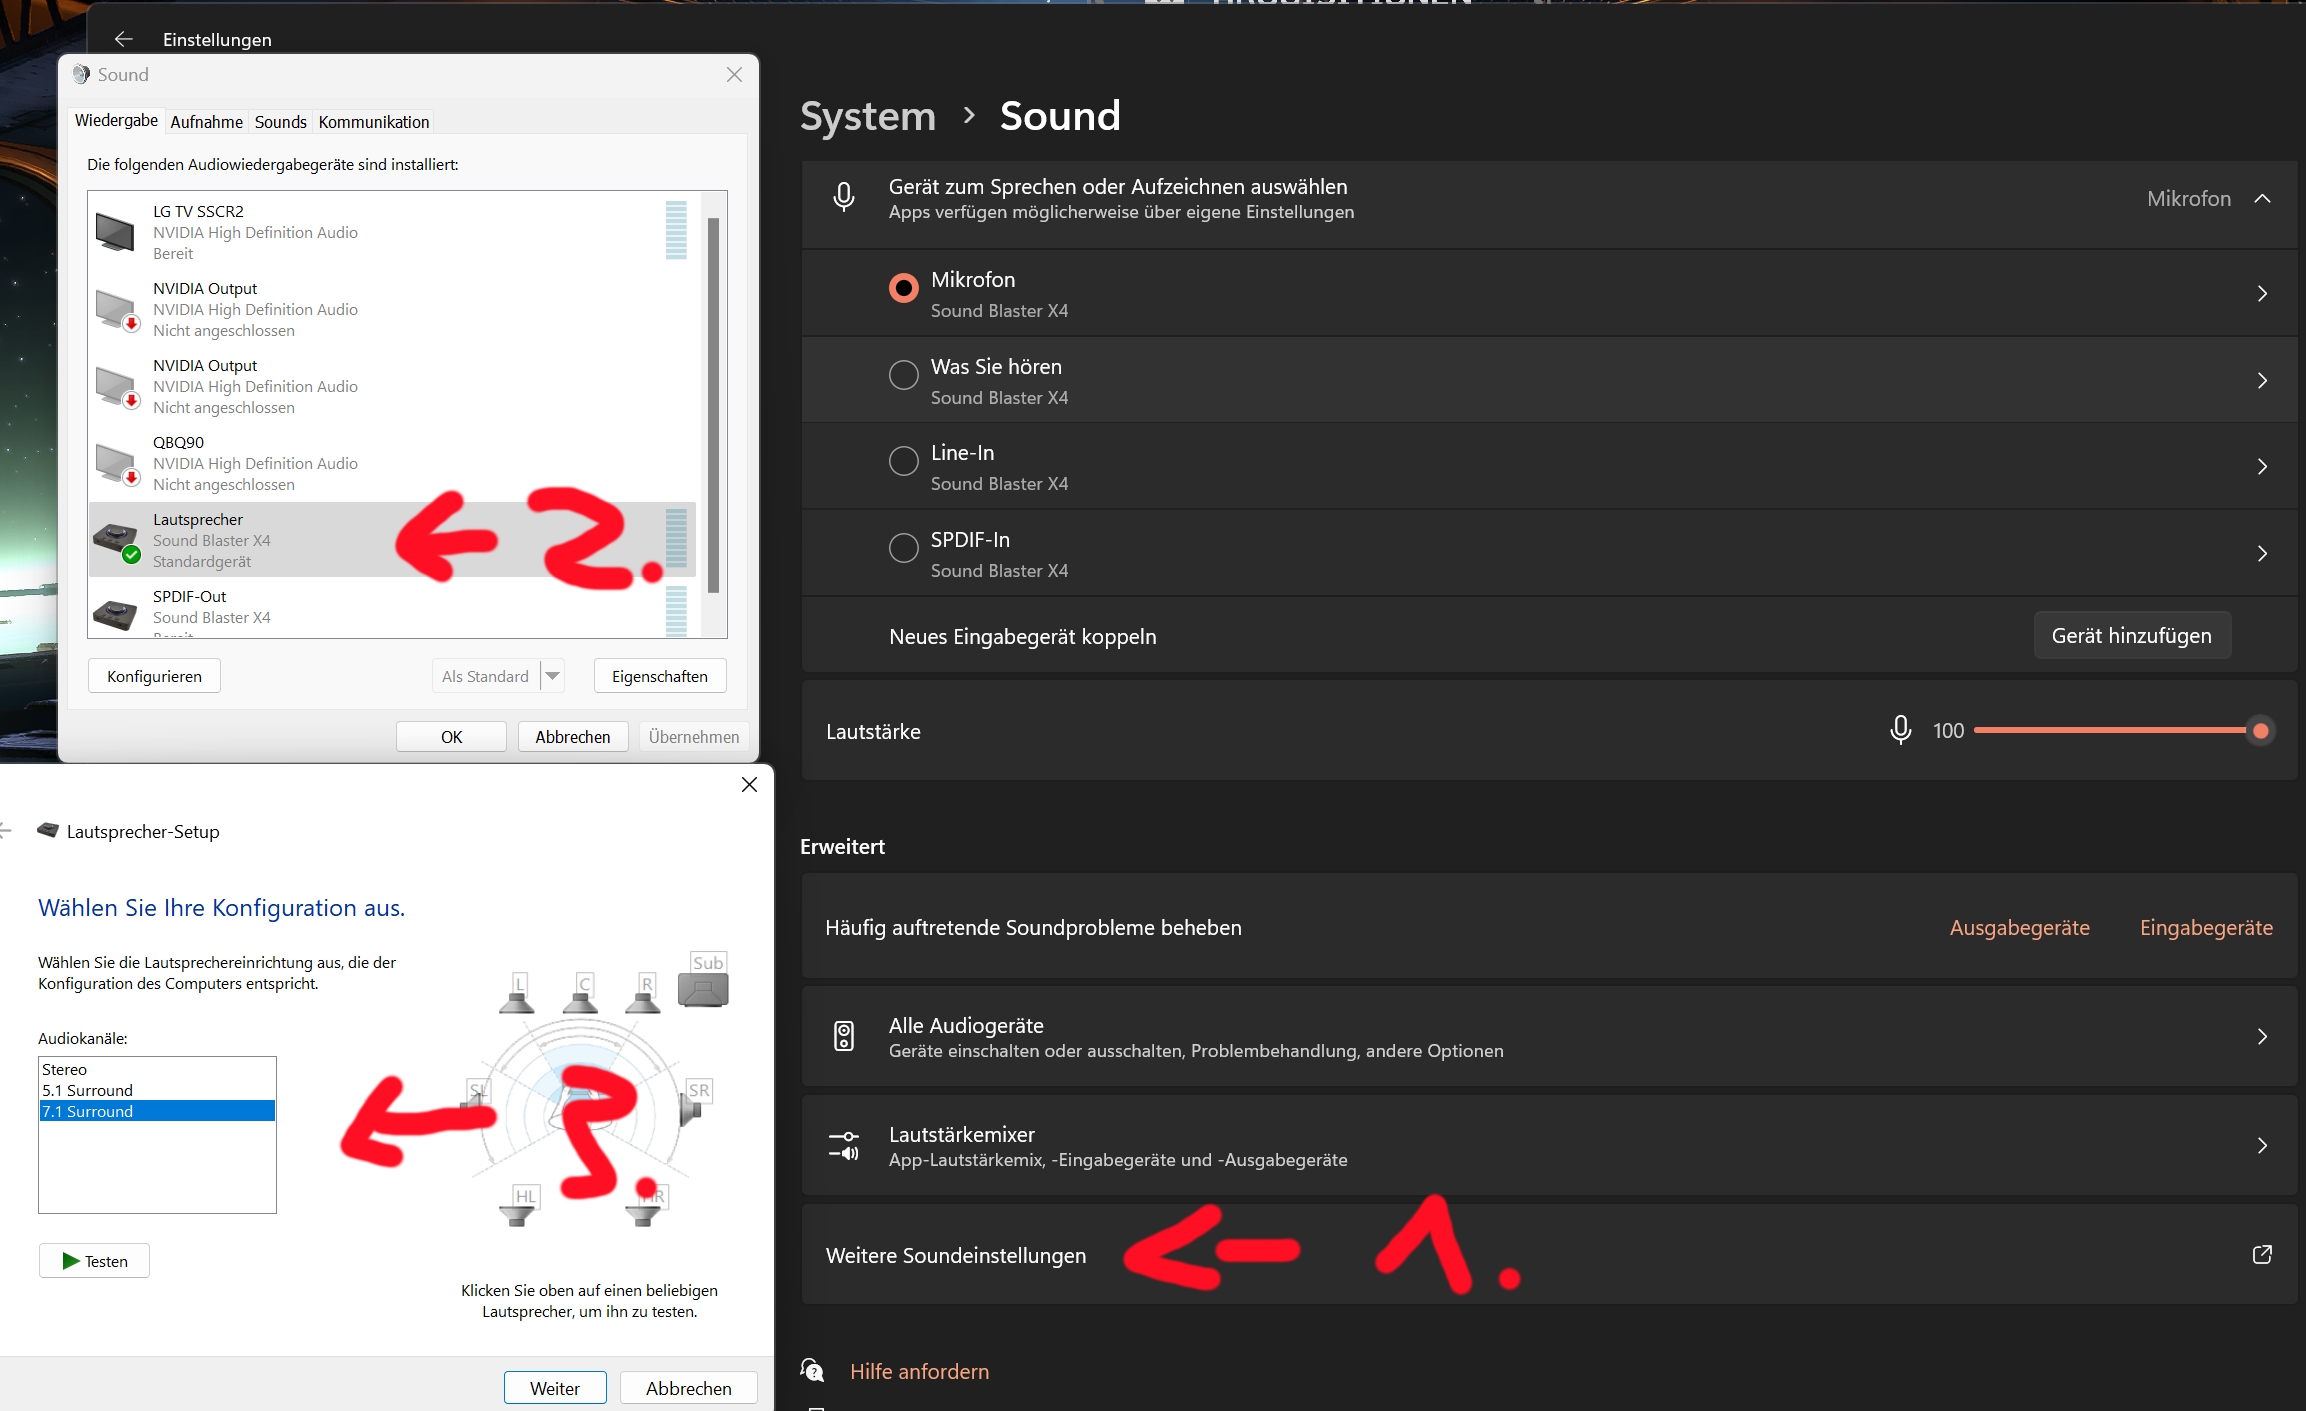Select the Line-In input radio button

(903, 461)
